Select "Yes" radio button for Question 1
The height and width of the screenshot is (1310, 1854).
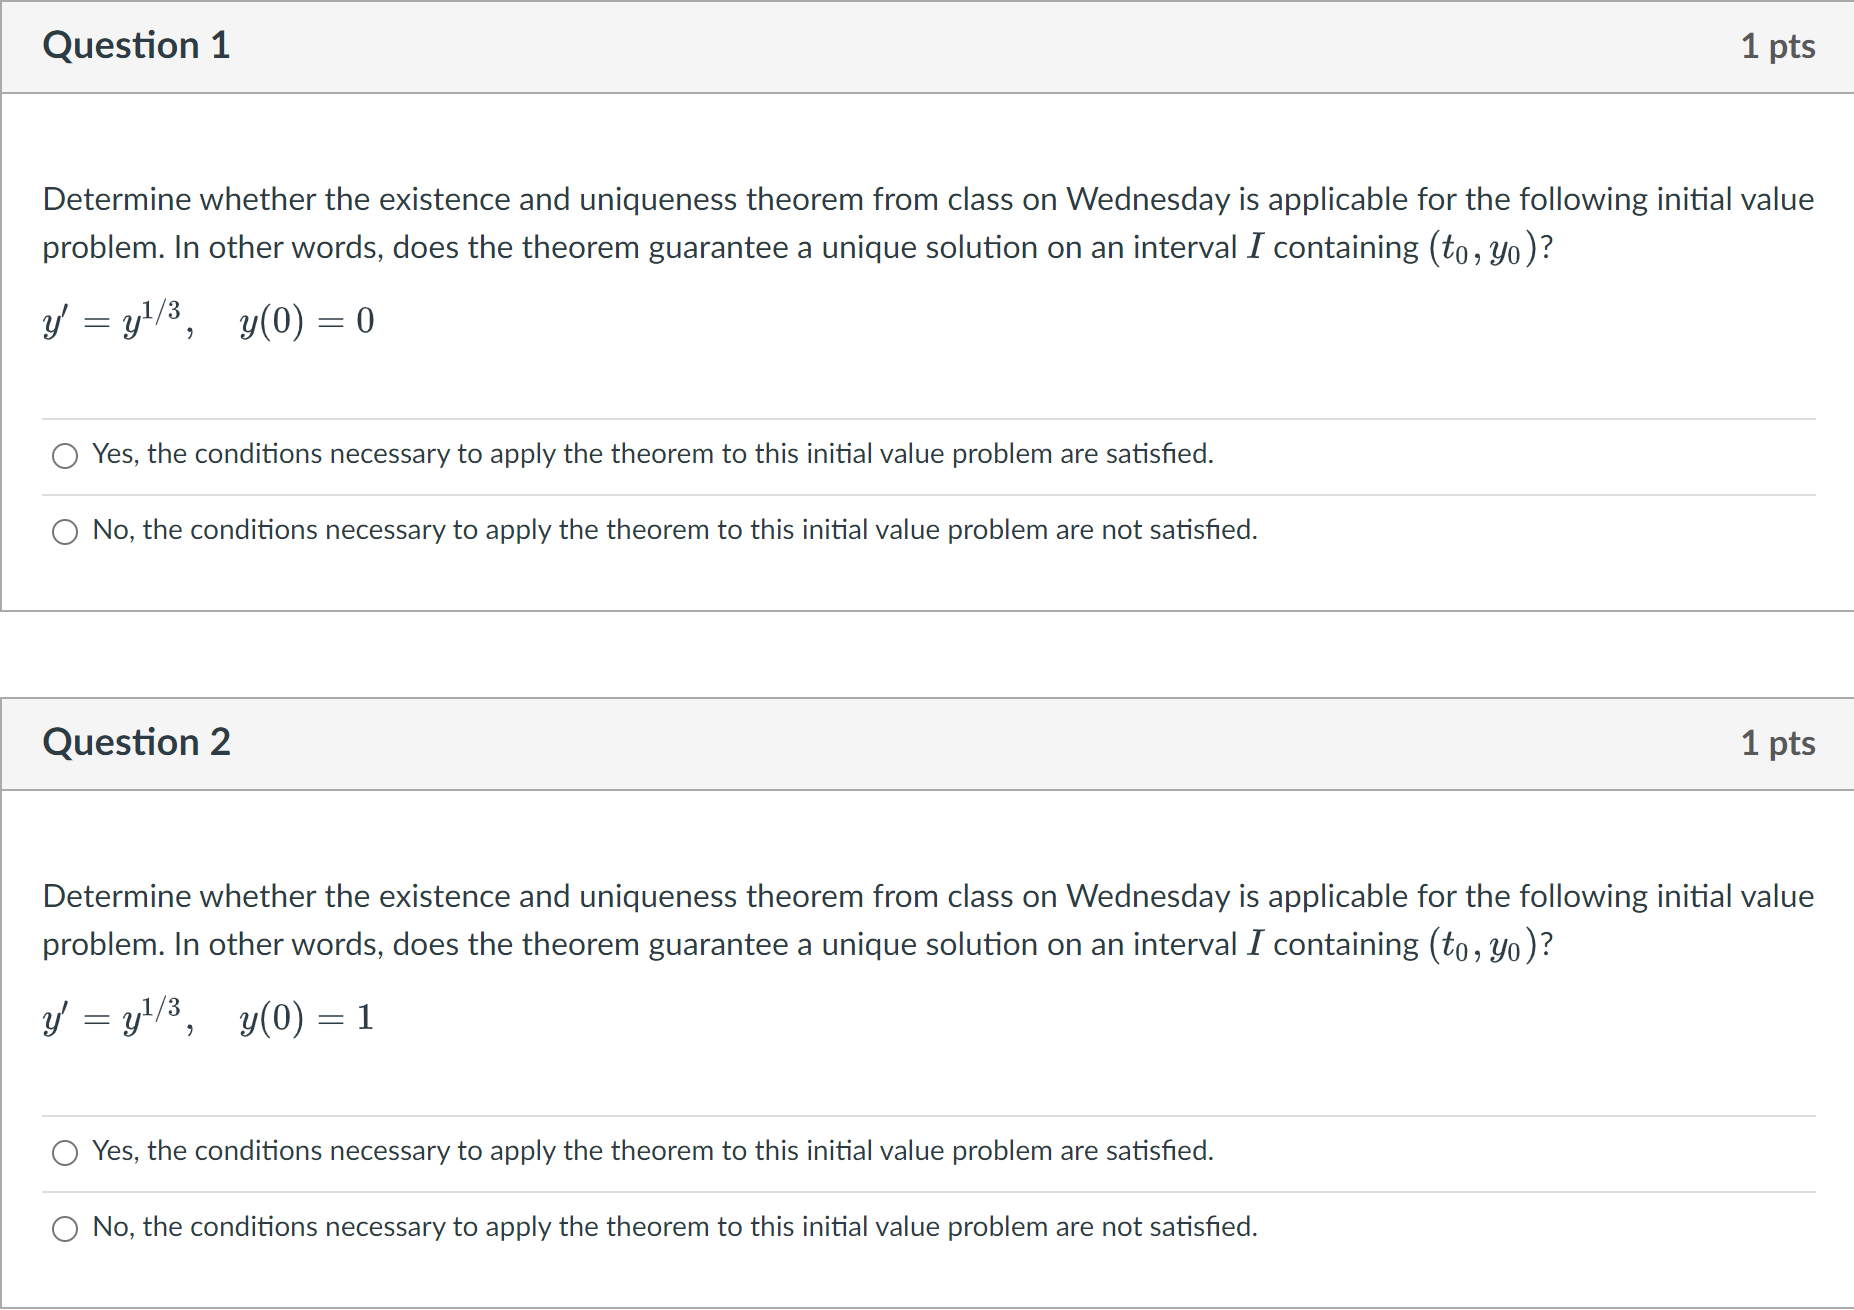pyautogui.click(x=65, y=455)
